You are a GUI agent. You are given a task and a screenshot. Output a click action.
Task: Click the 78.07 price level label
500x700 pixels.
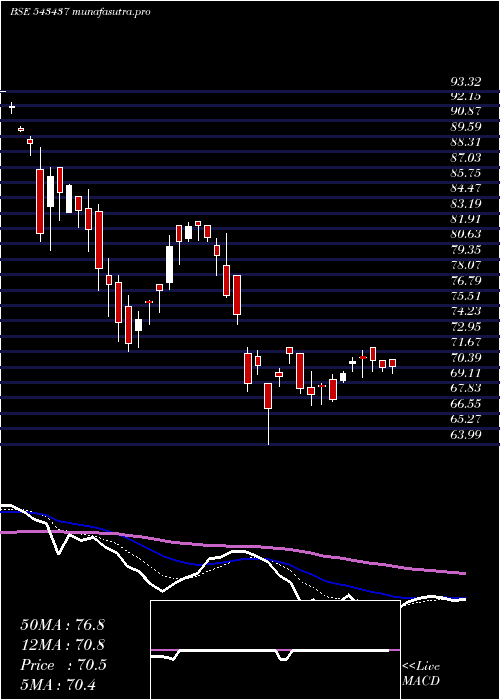pyautogui.click(x=466, y=265)
